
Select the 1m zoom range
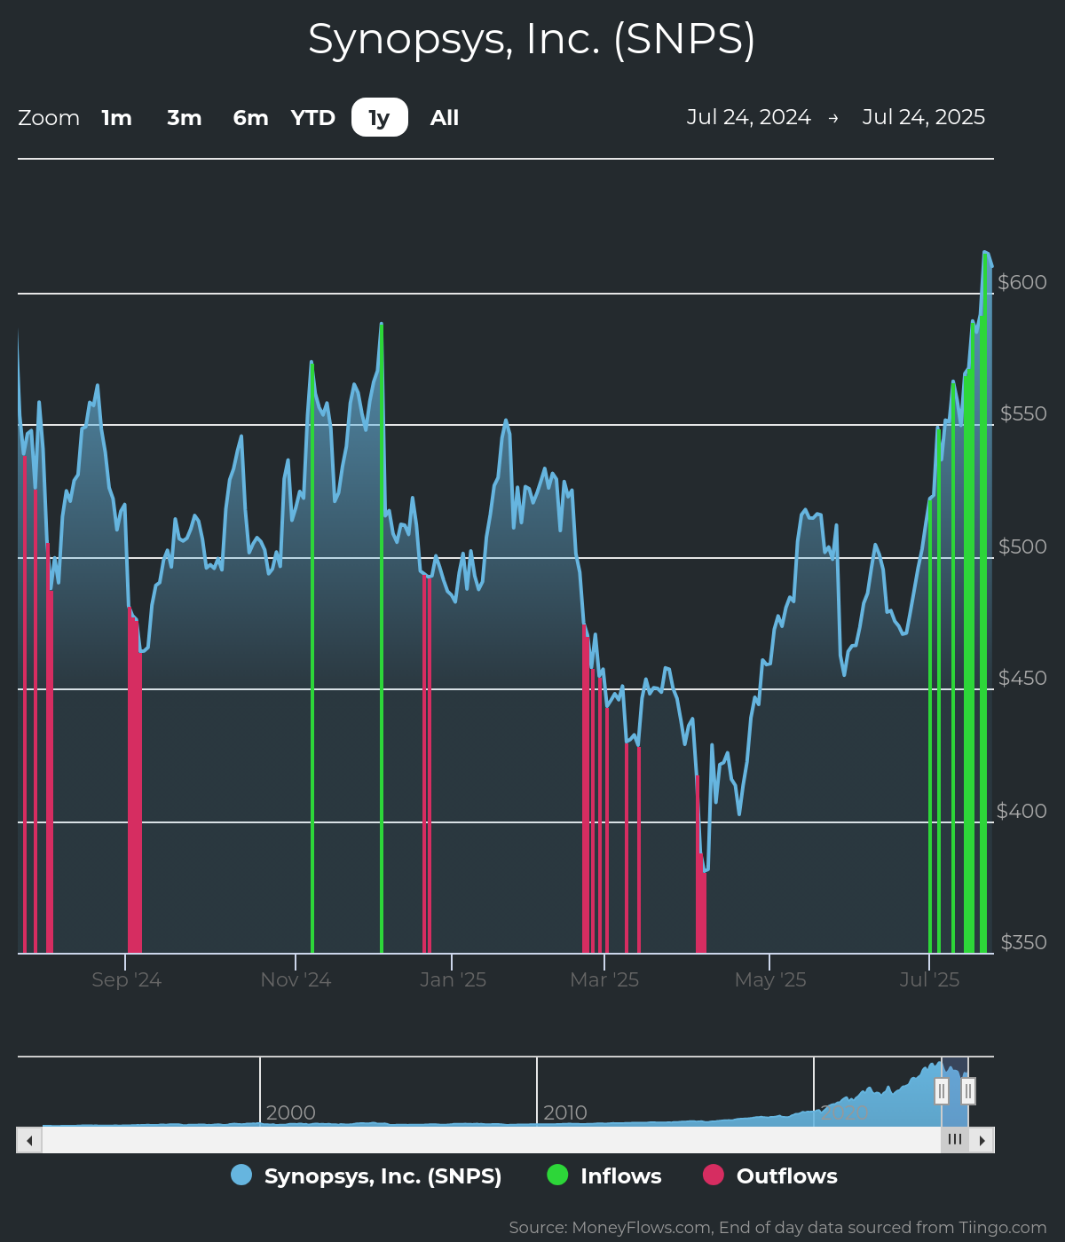click(x=117, y=118)
